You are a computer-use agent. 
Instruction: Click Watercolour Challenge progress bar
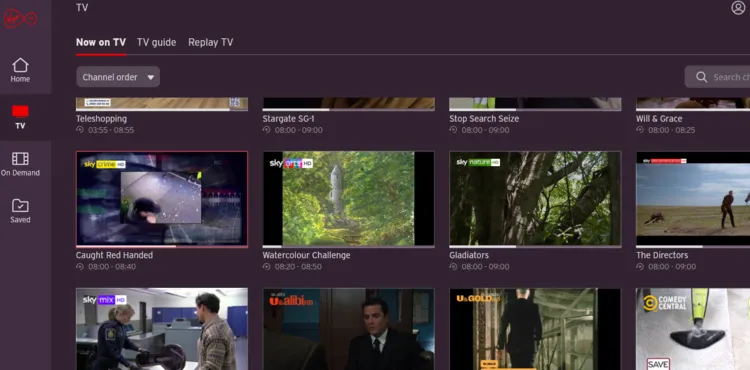(x=348, y=247)
